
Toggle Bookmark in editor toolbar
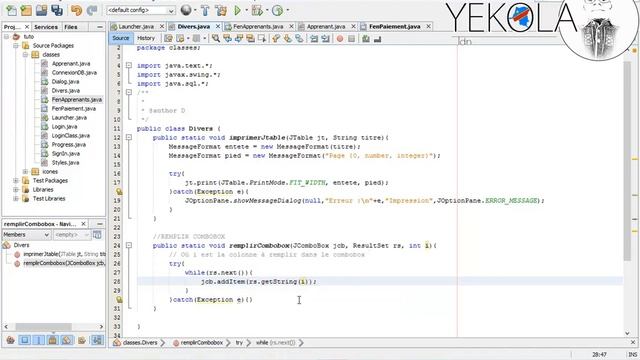(299, 38)
